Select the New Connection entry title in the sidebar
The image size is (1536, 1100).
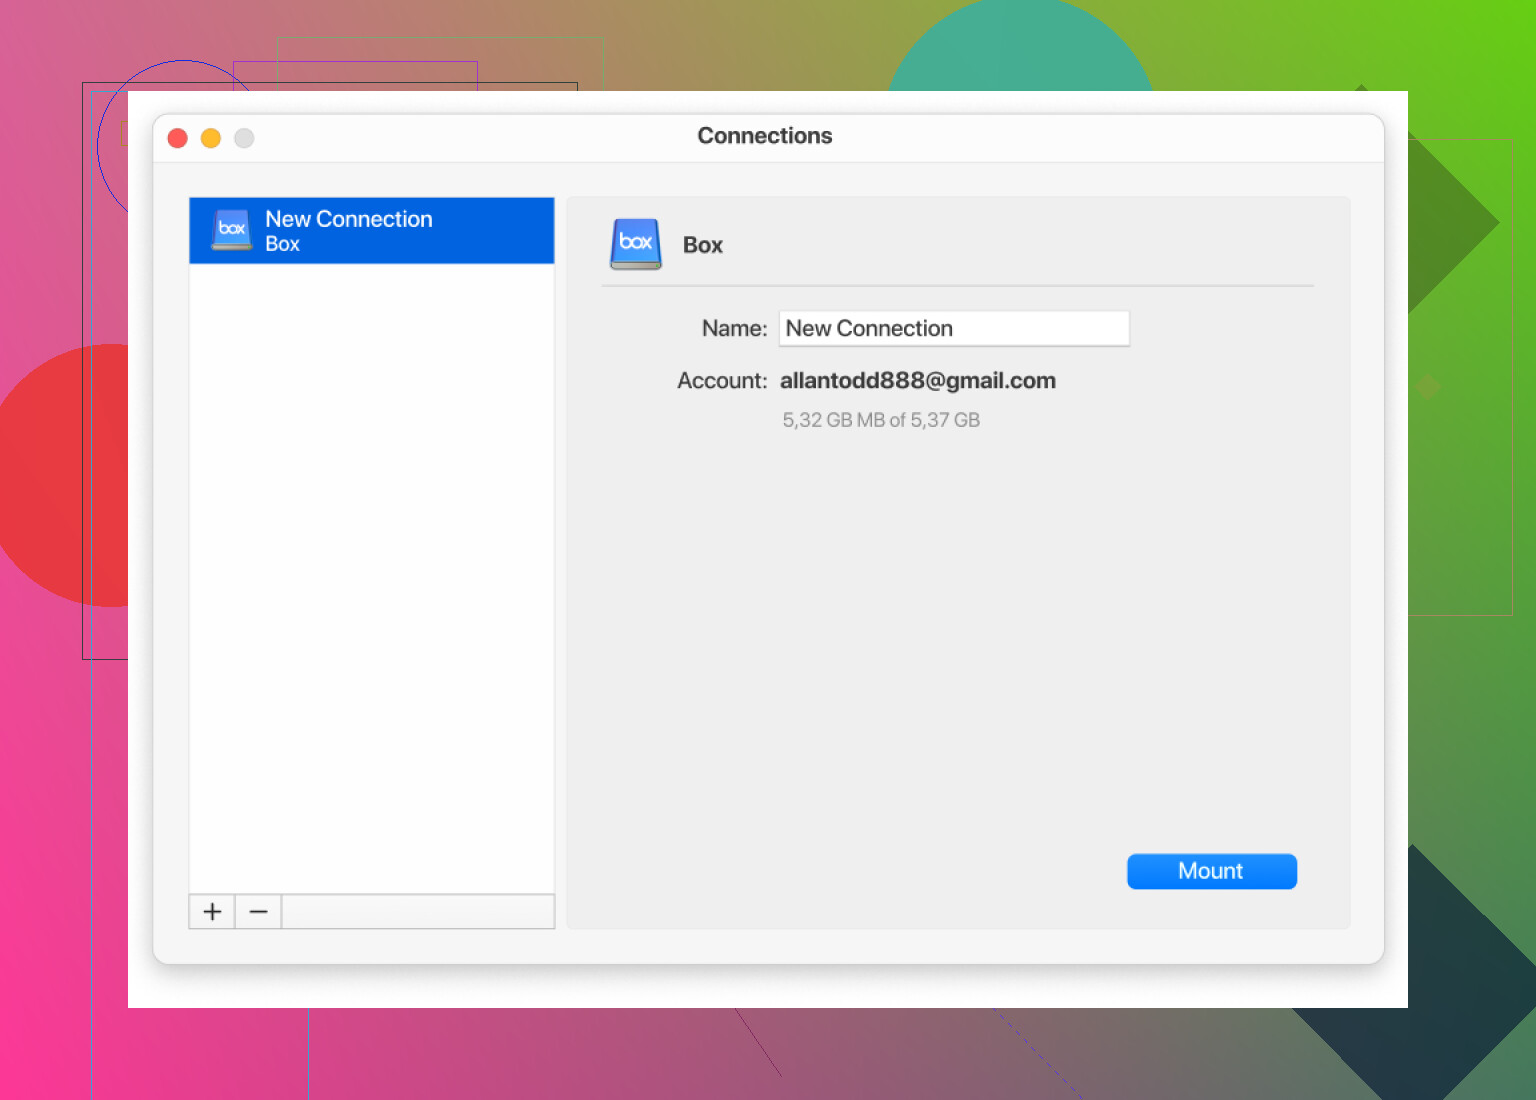(x=348, y=219)
